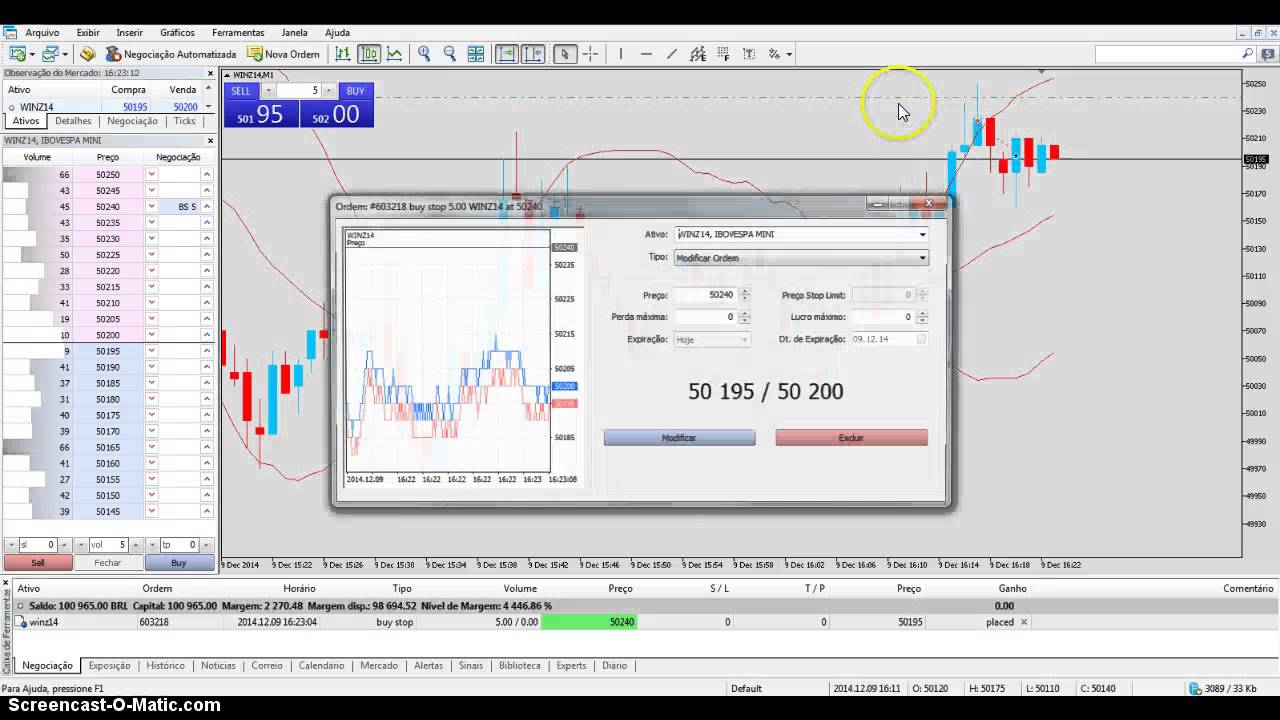Open the Arquivo menu
1280x720 pixels.
[42, 33]
